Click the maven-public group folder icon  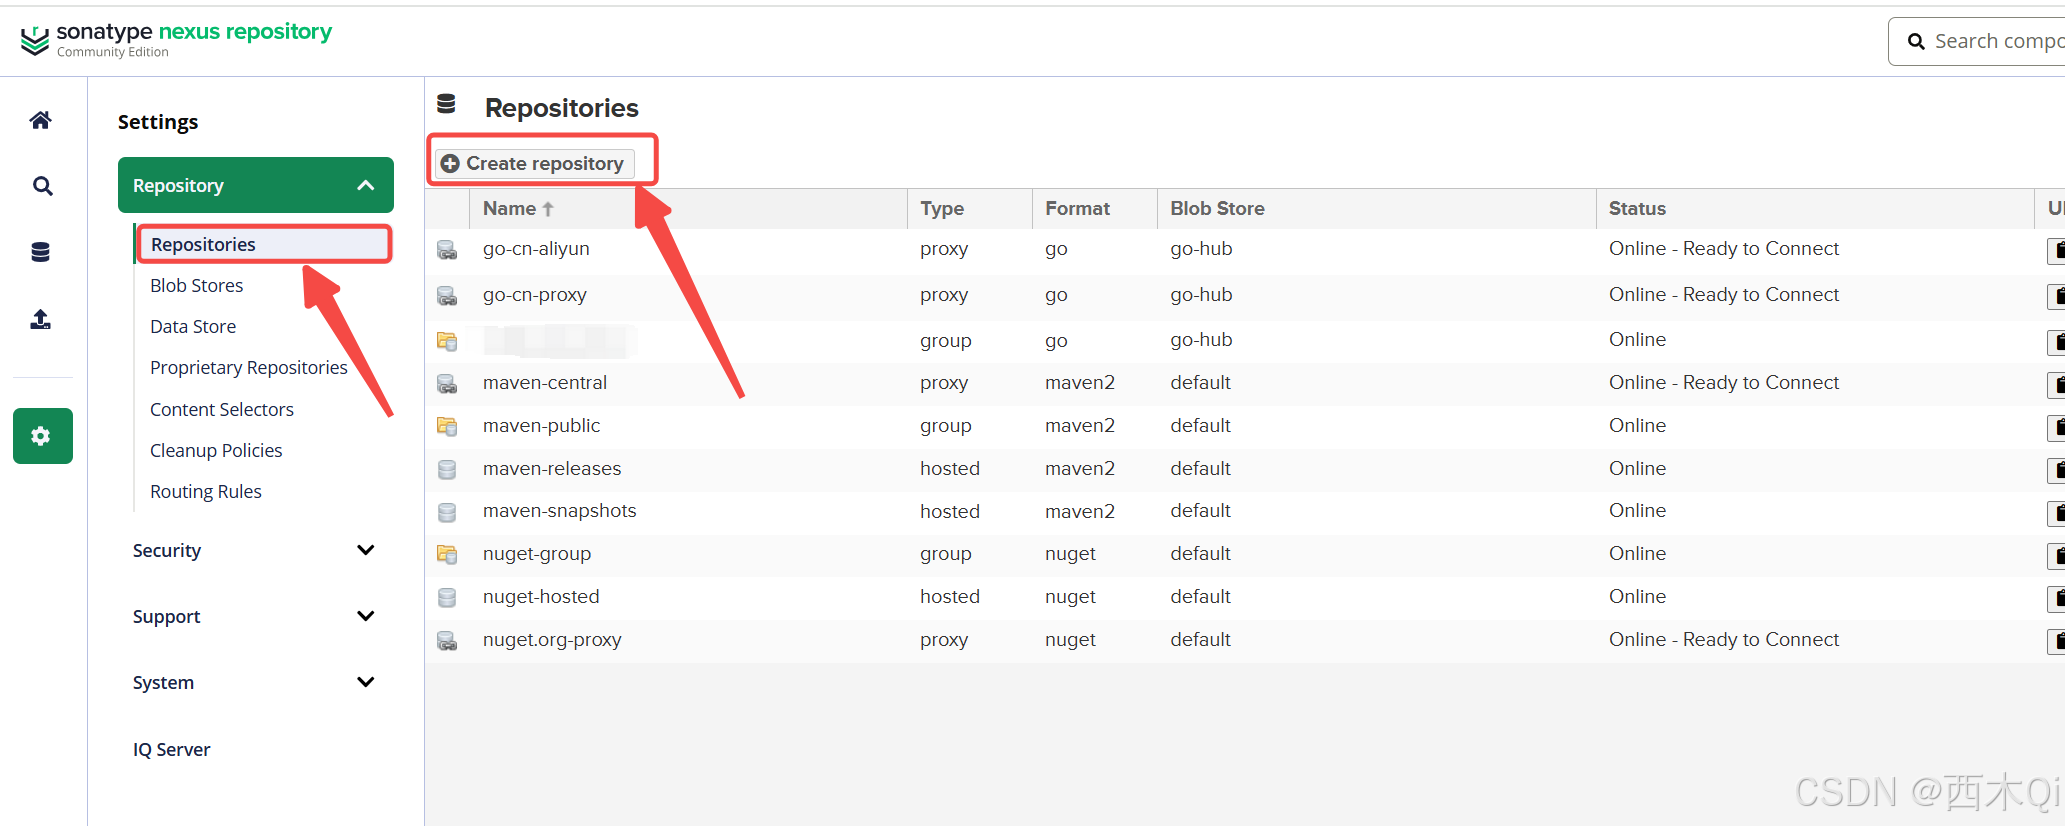tap(447, 427)
